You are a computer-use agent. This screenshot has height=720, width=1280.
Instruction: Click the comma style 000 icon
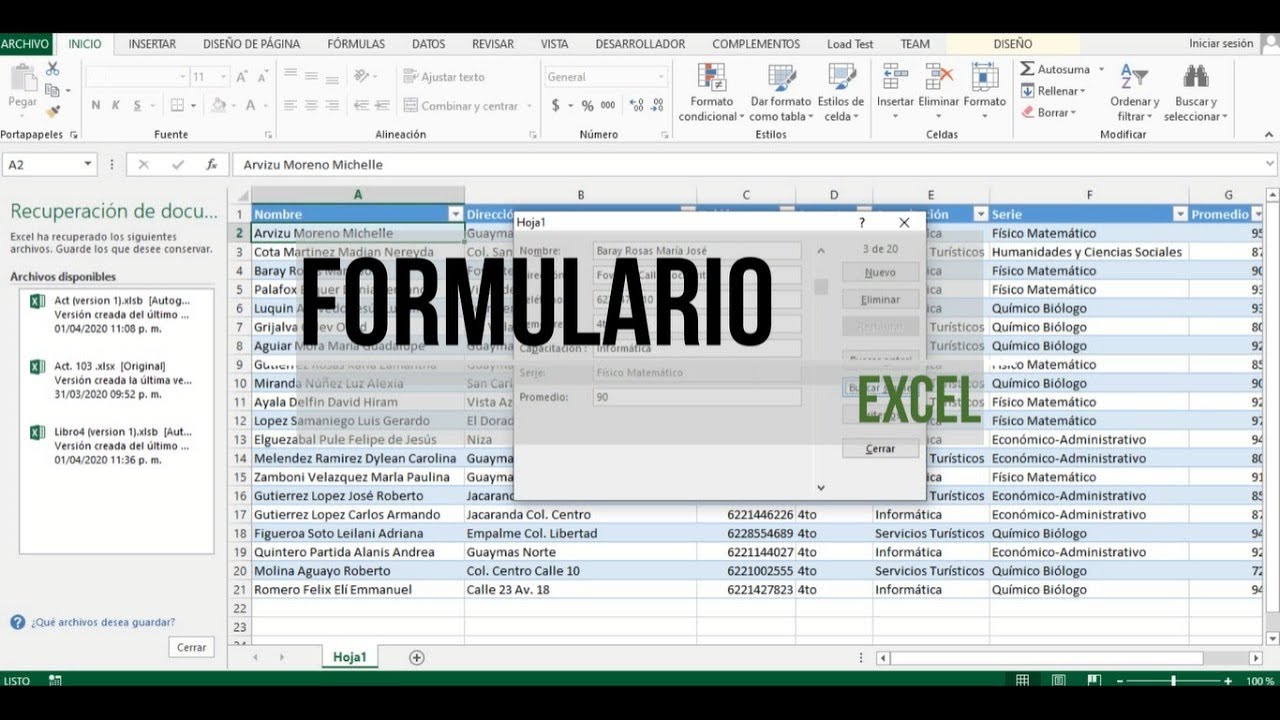coord(608,105)
